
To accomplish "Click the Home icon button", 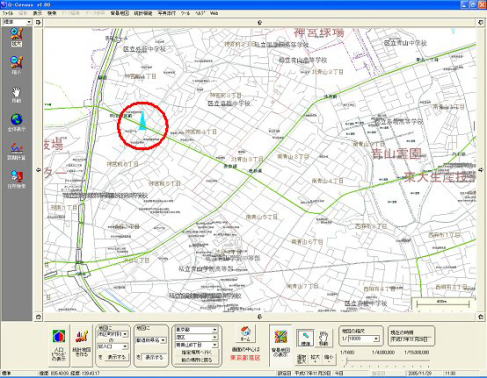I will click(x=246, y=334).
